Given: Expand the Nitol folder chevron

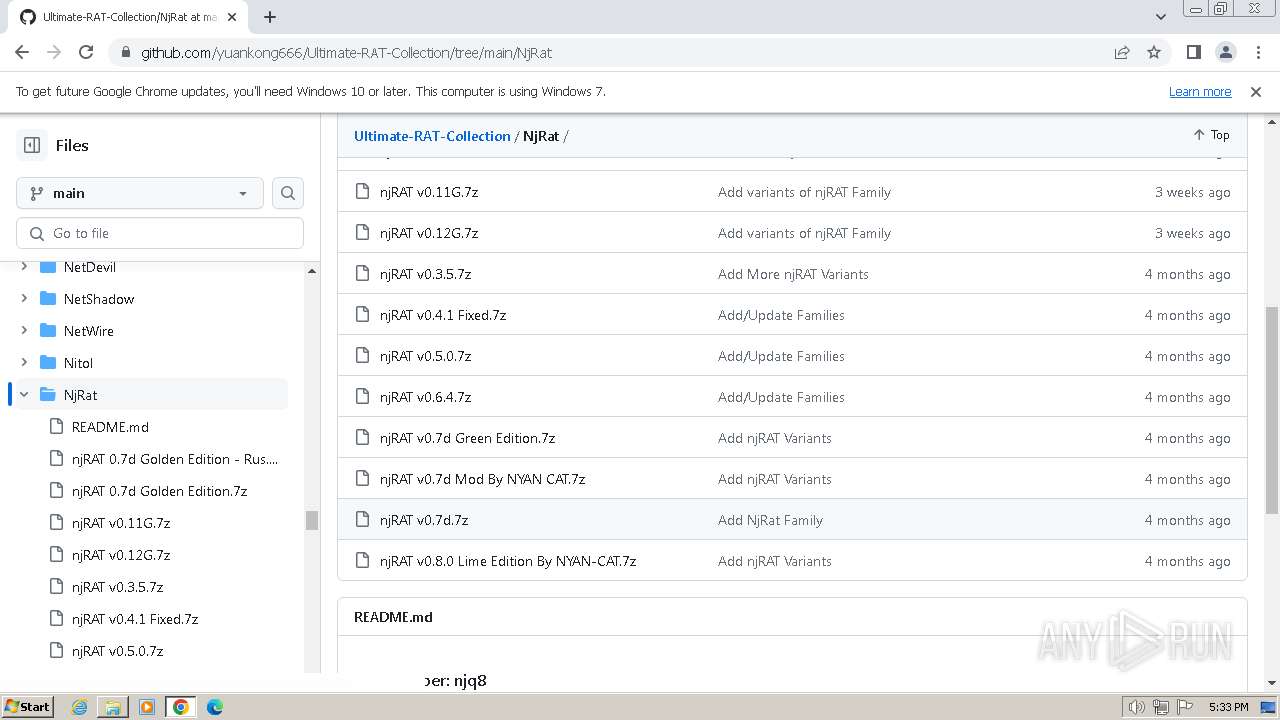Looking at the screenshot, I should pyautogui.click(x=24, y=363).
